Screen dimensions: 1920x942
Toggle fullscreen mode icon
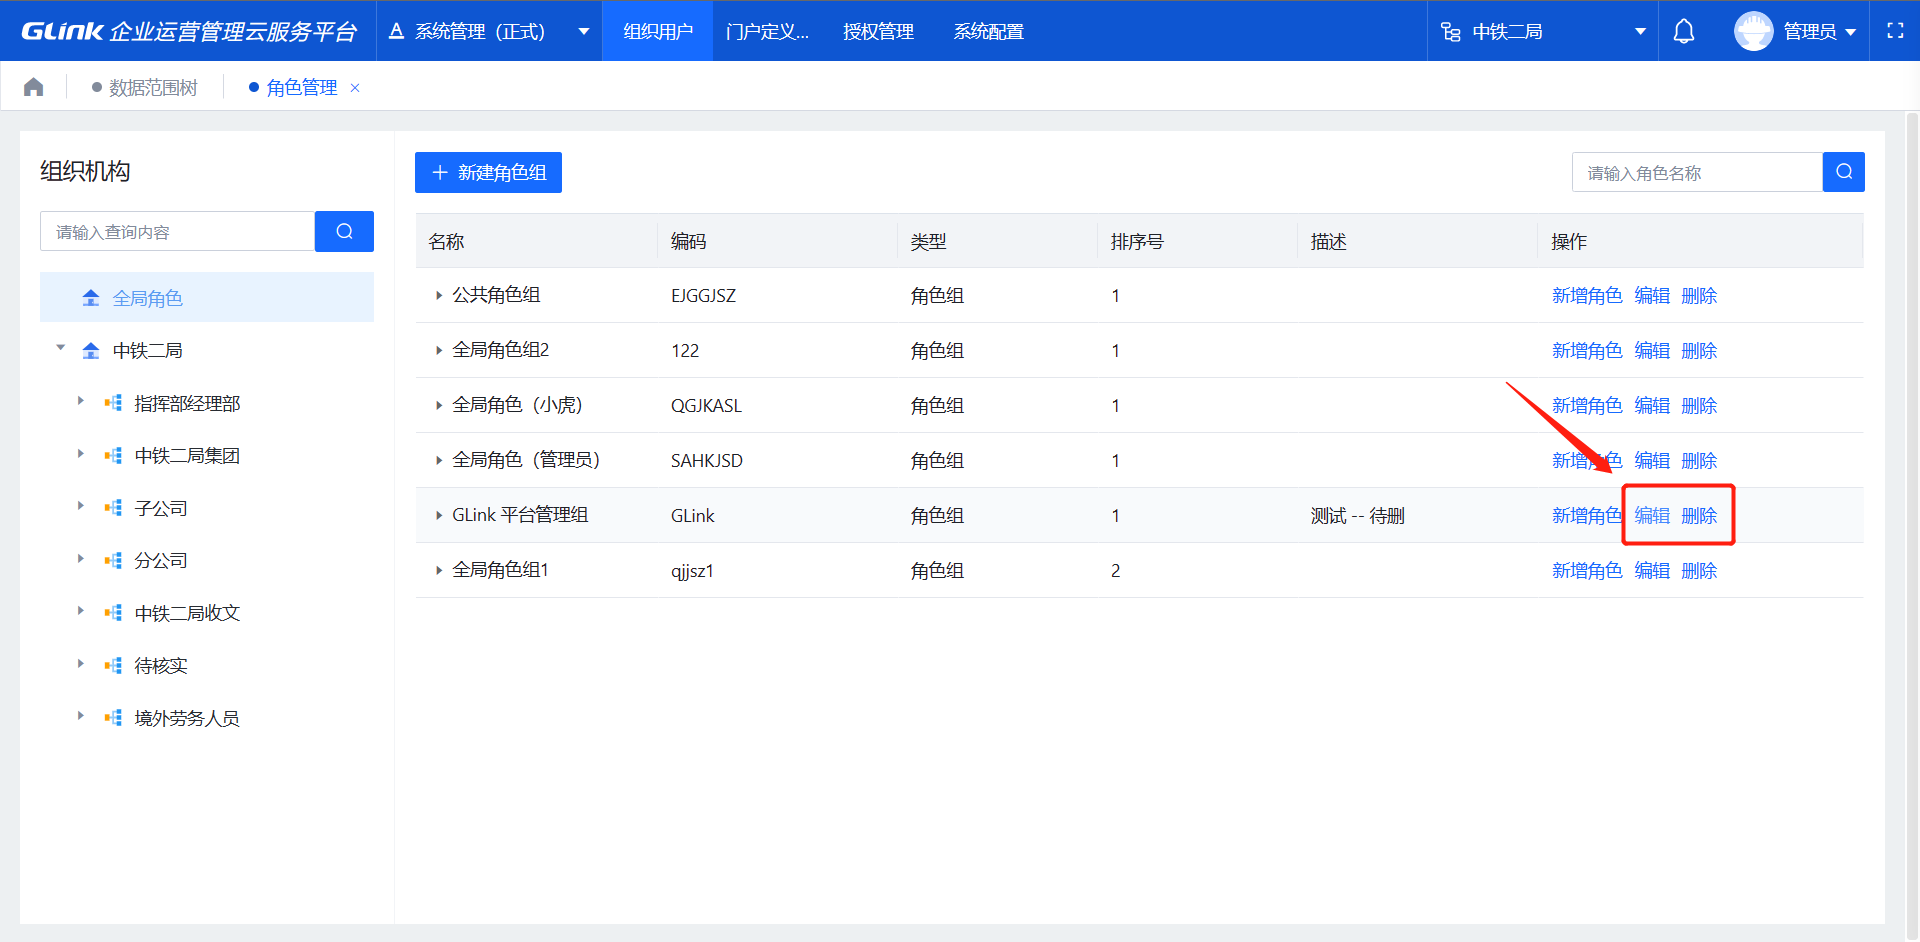[x=1895, y=31]
